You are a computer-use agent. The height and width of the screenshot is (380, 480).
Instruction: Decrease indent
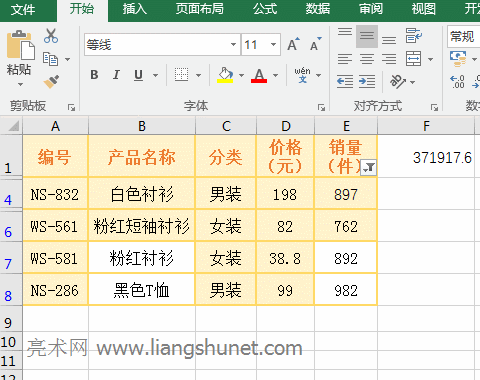click(x=345, y=82)
